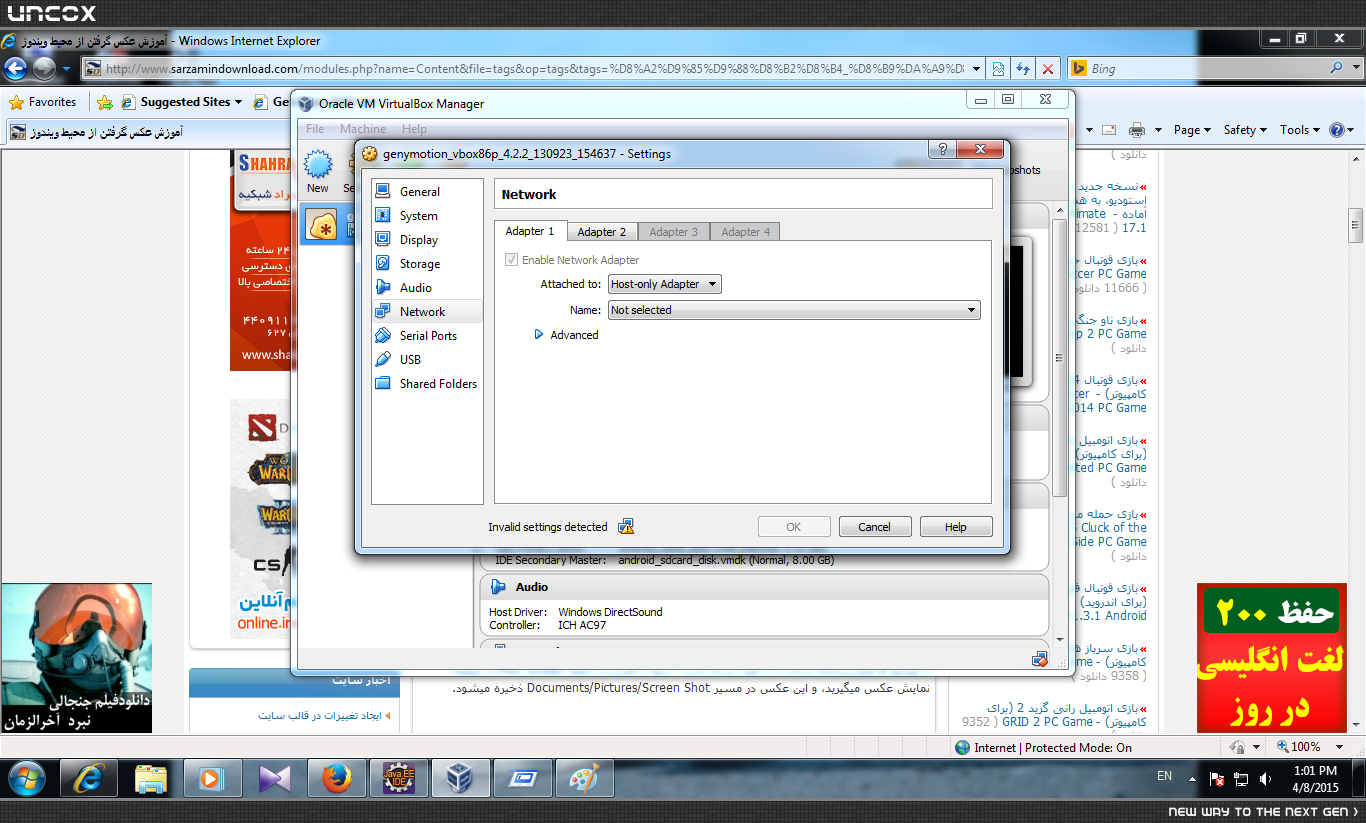Click the Read Mail icon in Internet Explorer
This screenshot has height=823, width=1366.
[x=1108, y=130]
